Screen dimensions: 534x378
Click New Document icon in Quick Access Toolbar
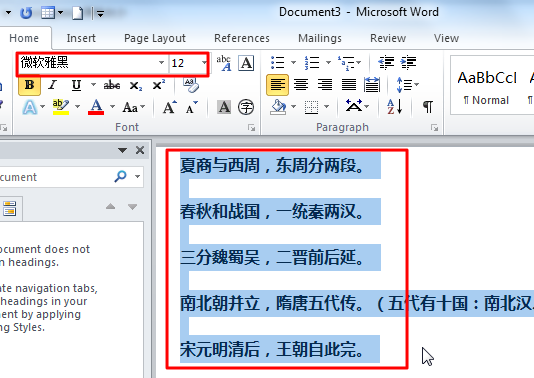[x=78, y=13]
